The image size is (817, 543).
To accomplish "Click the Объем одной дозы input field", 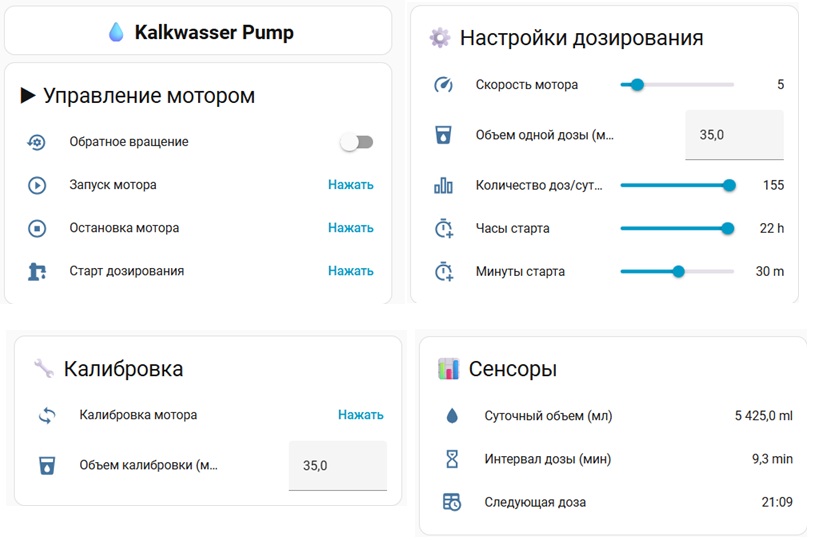I will click(x=733, y=135).
